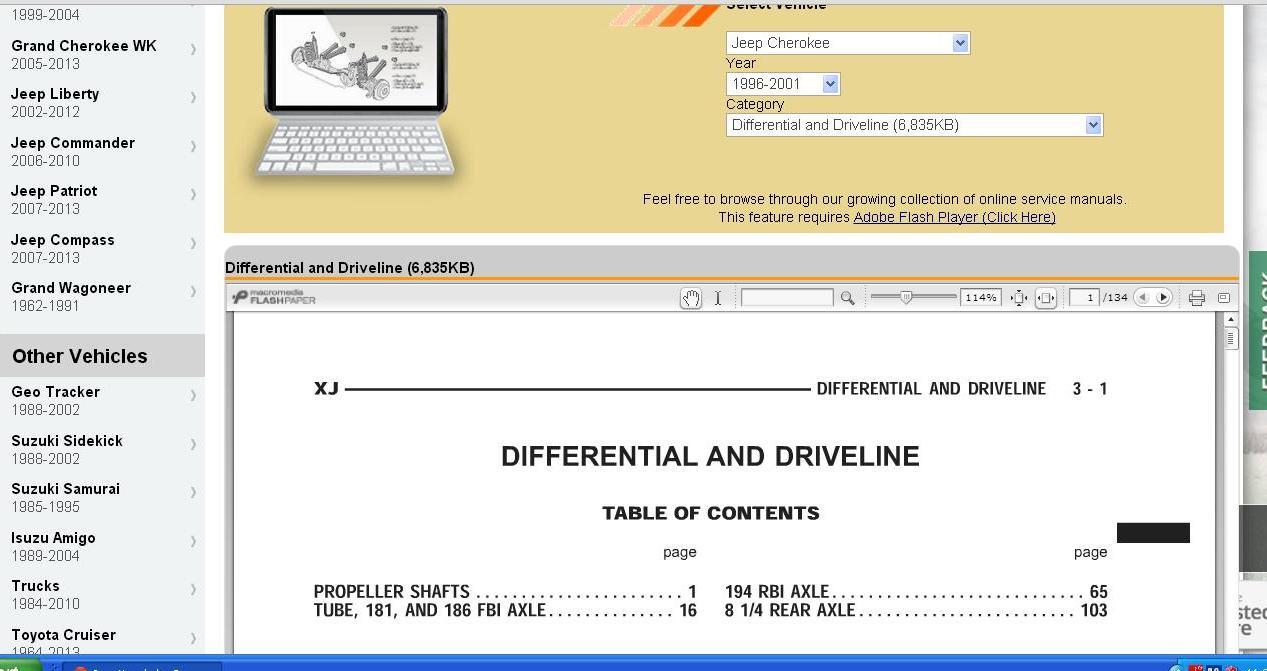
Task: Open Suzuki Sidekick 1988-2002 link
Action: coord(102,450)
